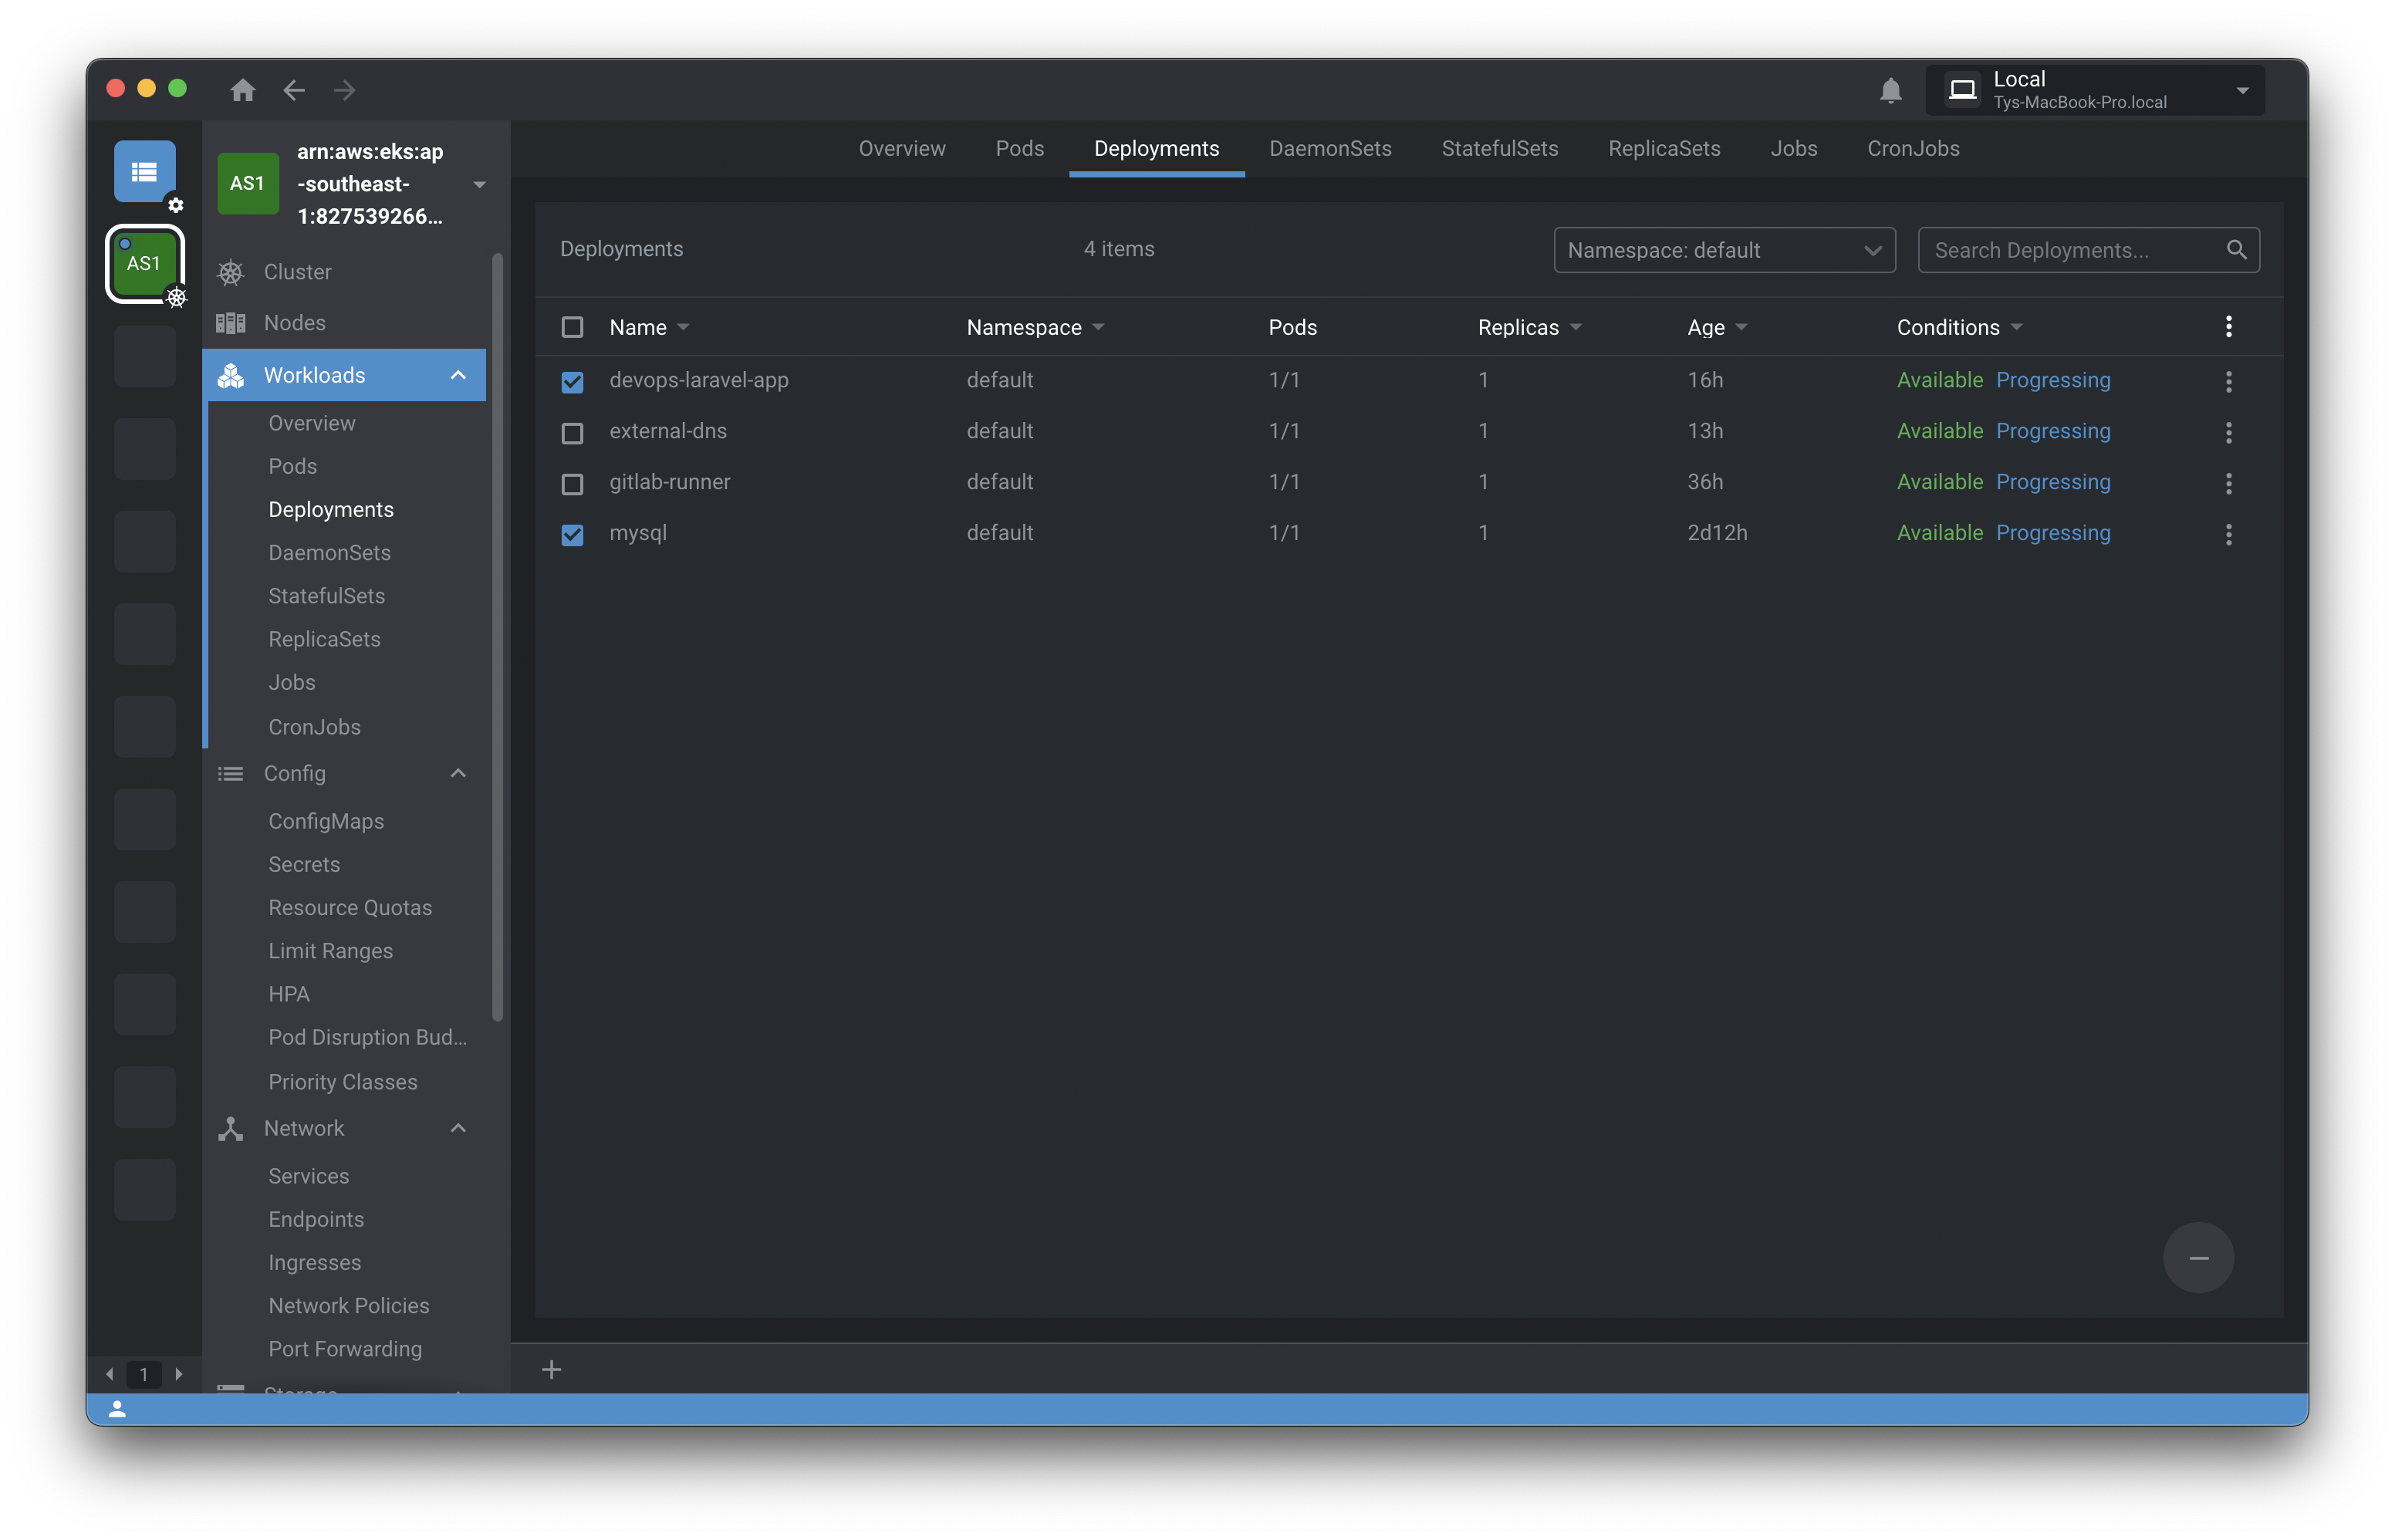
Task: Open the three-dot menu for mysql row
Action: click(x=2228, y=534)
